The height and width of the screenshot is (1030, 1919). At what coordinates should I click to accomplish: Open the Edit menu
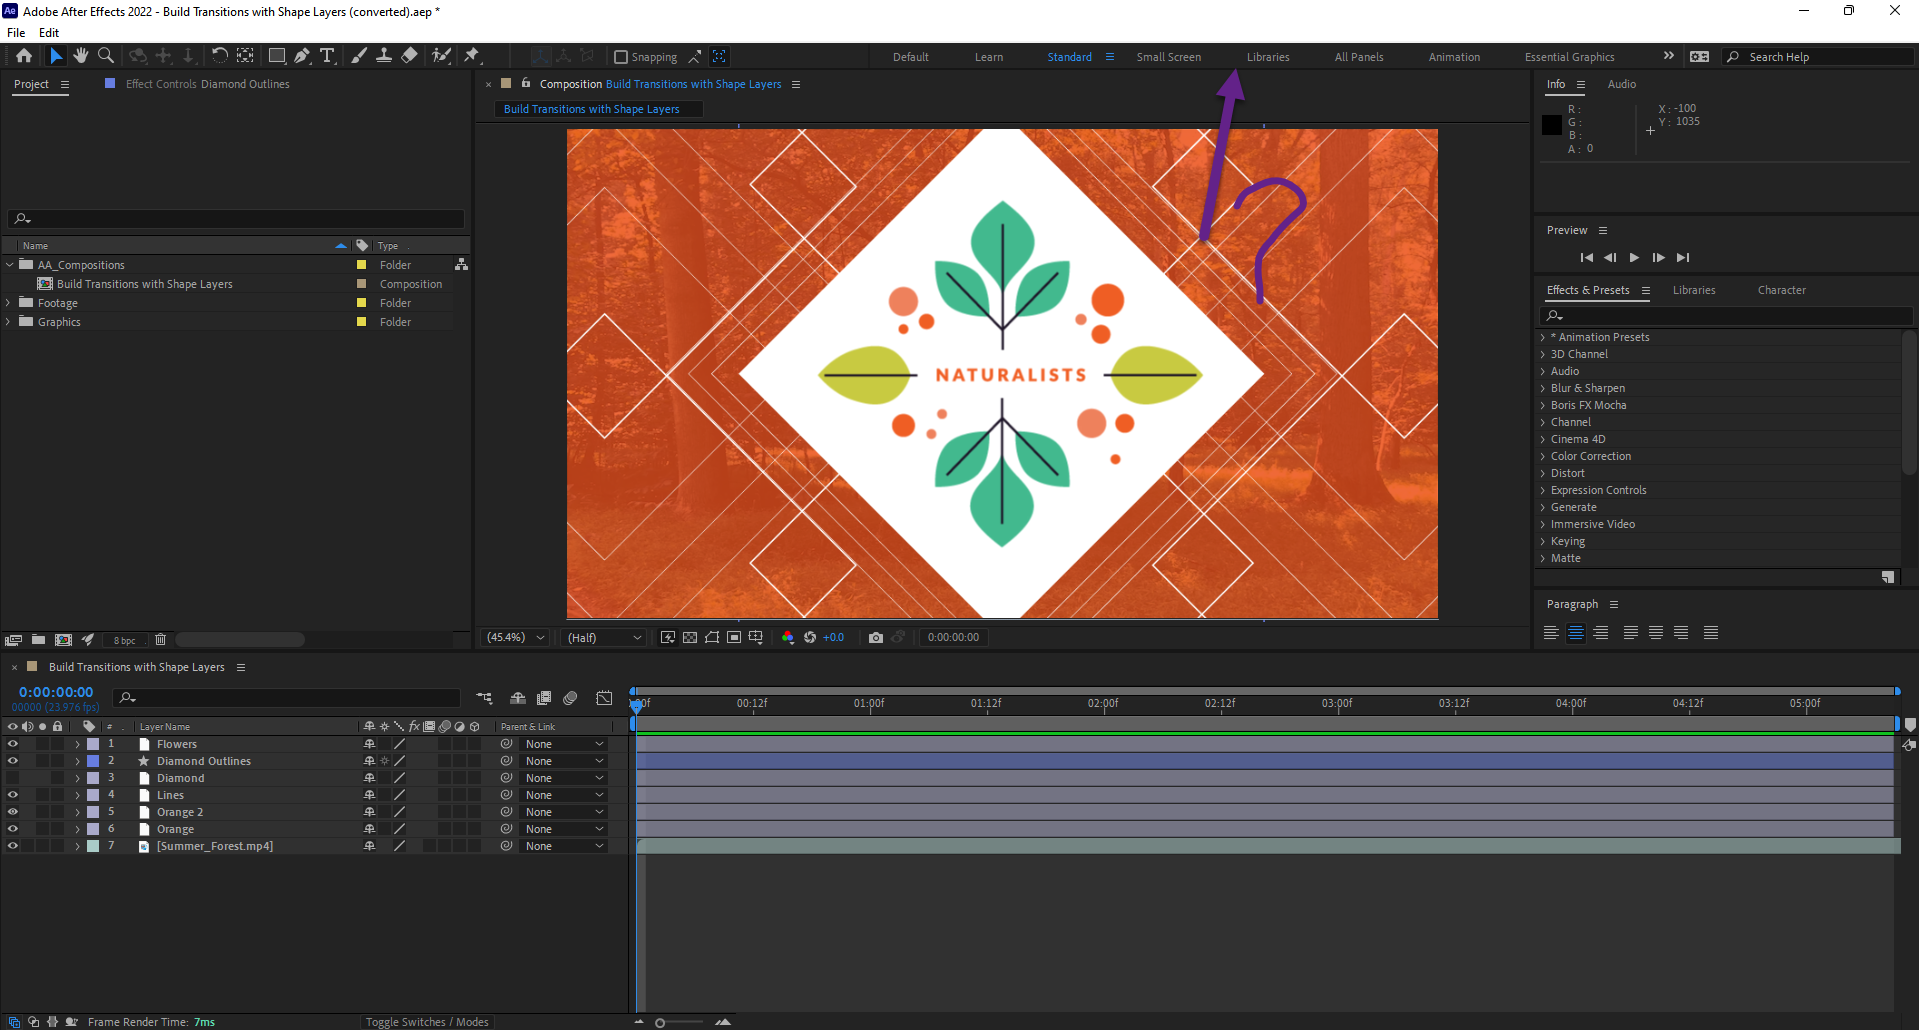(48, 32)
